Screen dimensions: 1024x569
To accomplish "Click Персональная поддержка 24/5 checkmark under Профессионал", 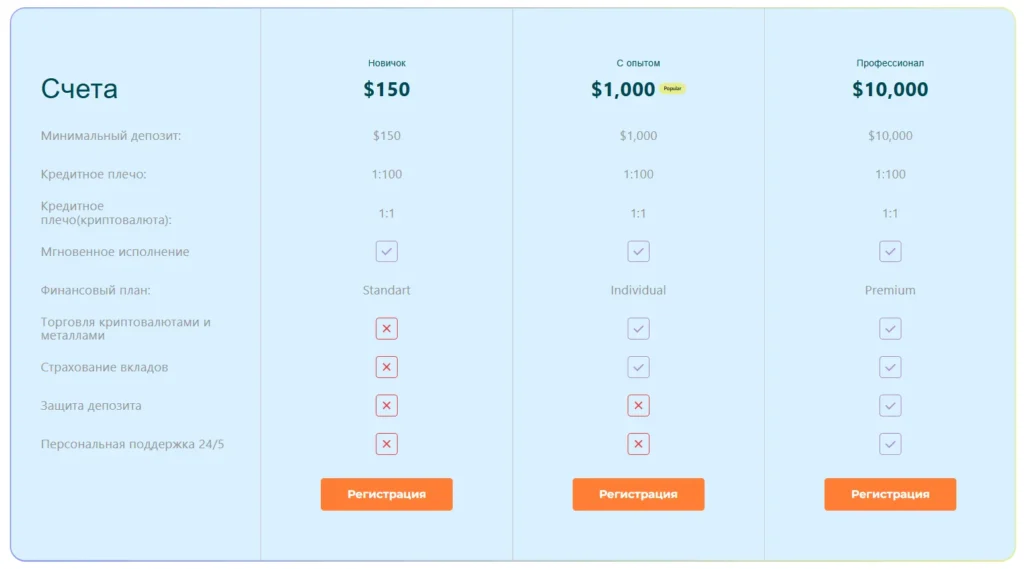I will tap(890, 444).
